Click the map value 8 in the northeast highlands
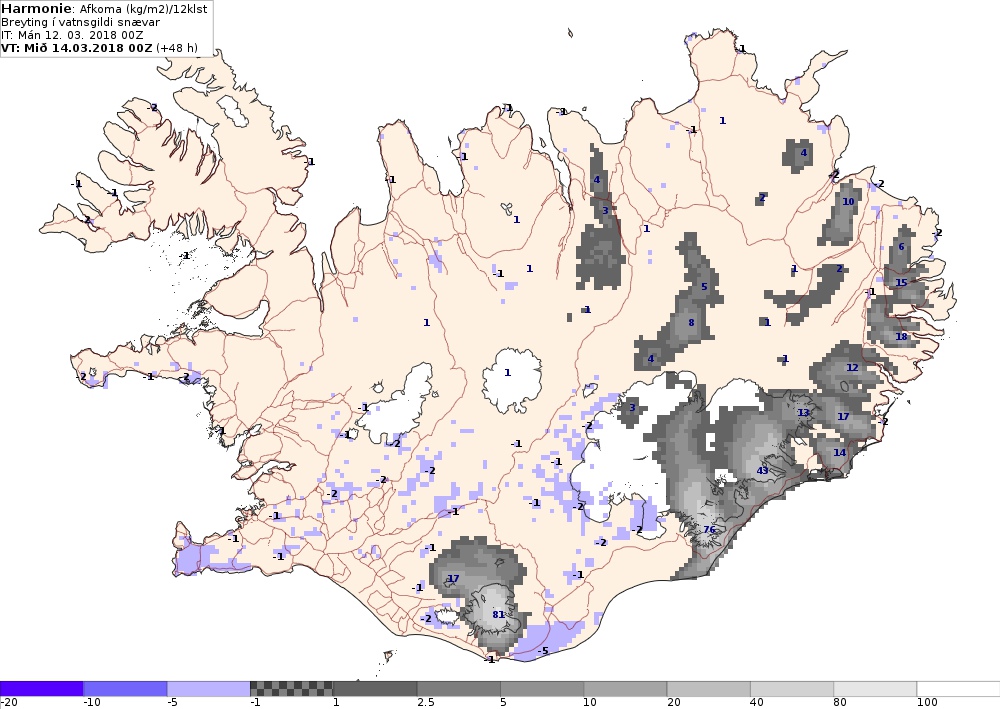 [691, 323]
